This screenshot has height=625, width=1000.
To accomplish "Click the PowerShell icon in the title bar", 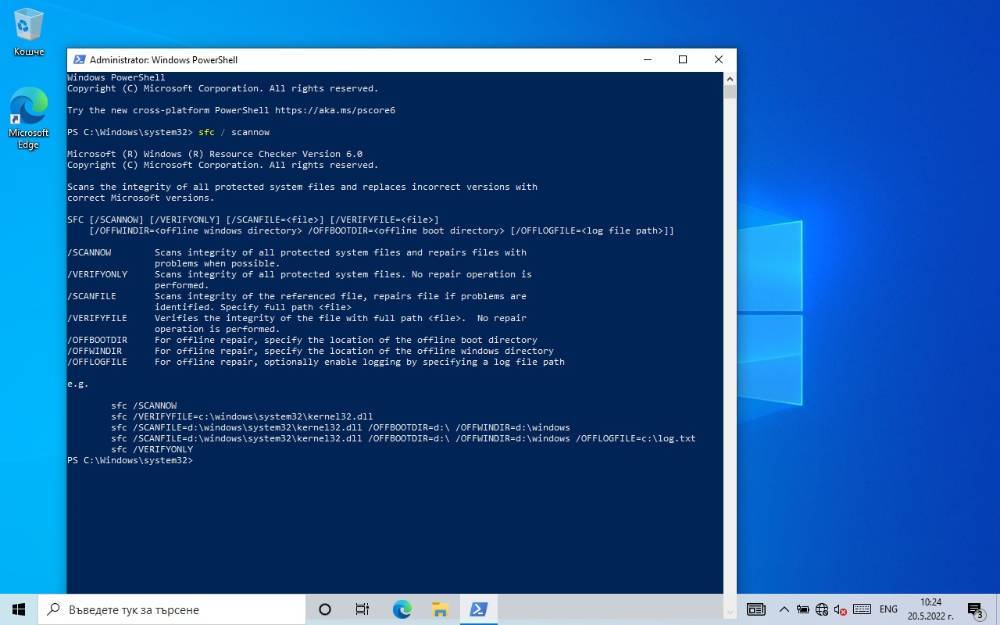I will [x=79, y=59].
